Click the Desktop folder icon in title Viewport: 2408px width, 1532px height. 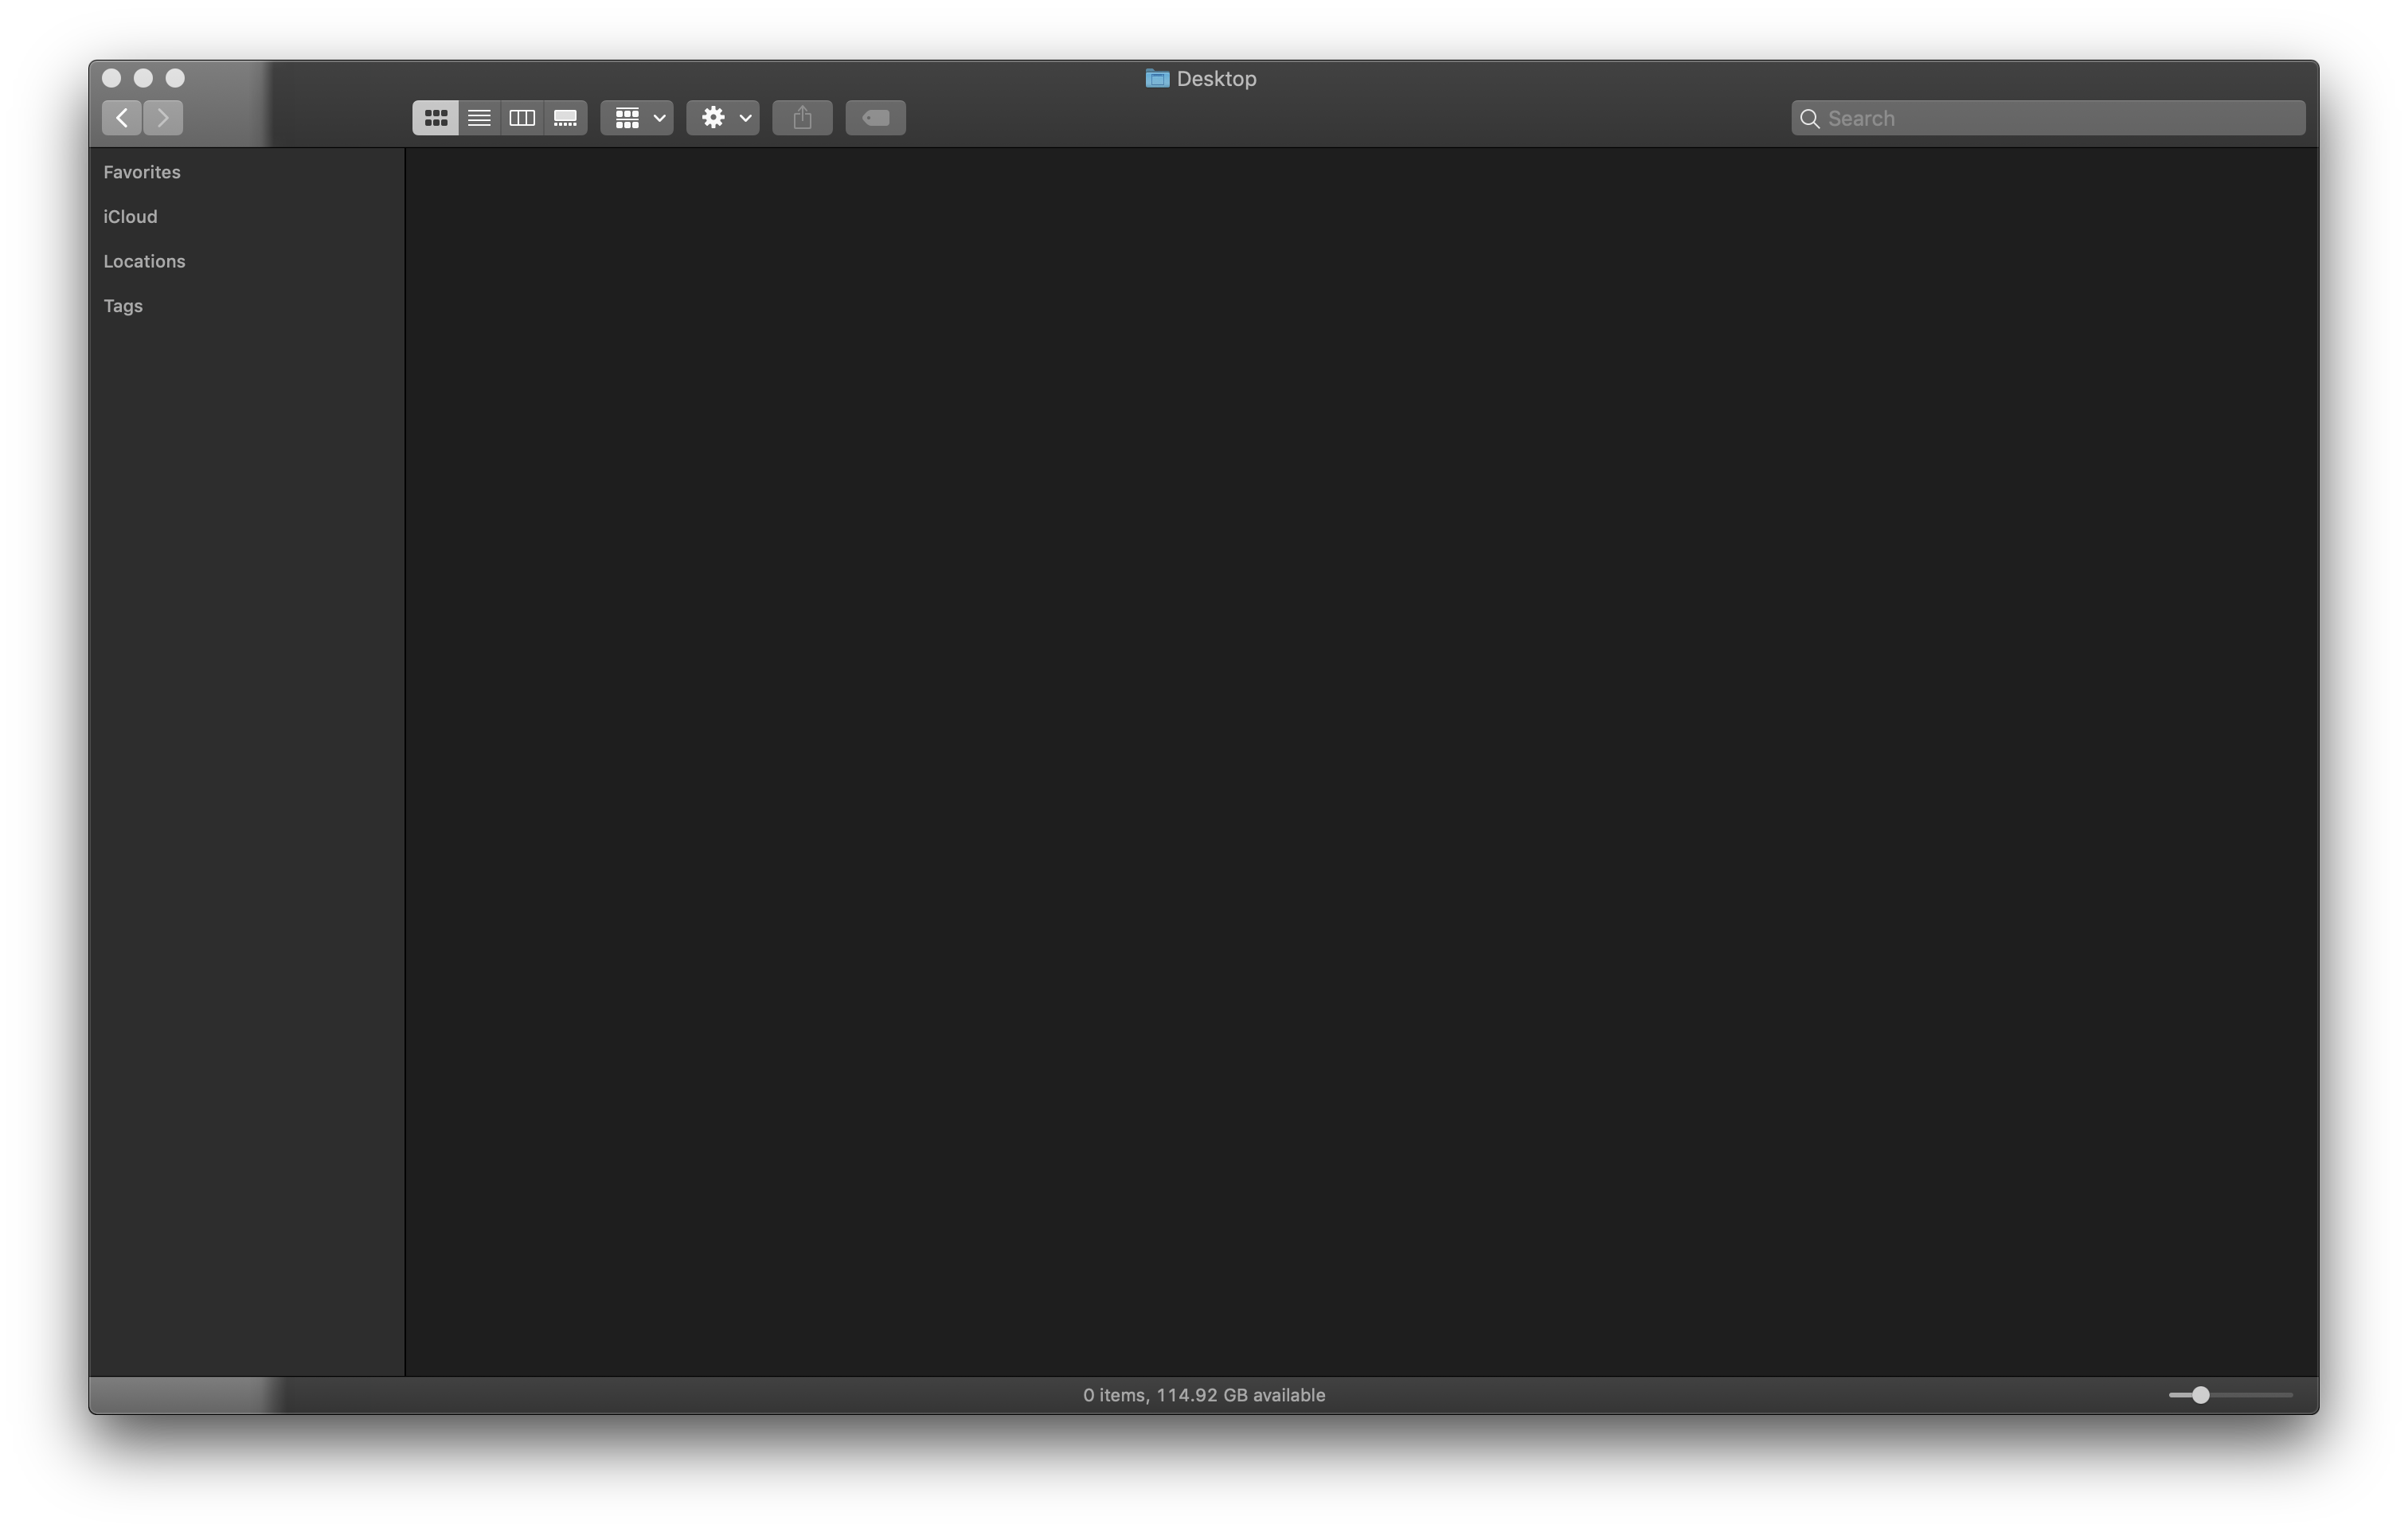pyautogui.click(x=1157, y=78)
